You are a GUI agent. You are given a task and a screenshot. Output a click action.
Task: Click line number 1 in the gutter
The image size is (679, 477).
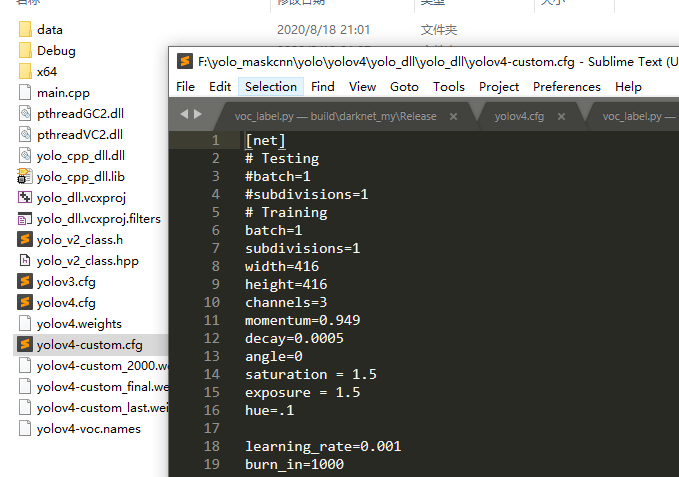pos(216,140)
